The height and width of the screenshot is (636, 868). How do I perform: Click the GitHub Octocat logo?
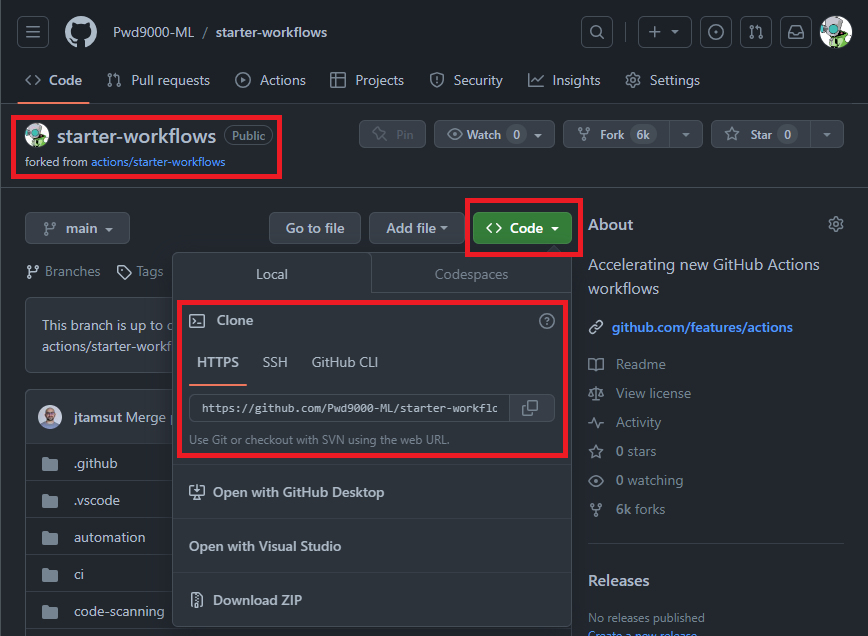pyautogui.click(x=81, y=32)
